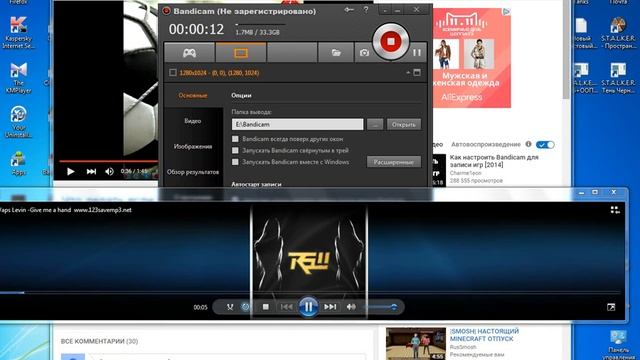Switch media player to library view
This screenshot has width=640, height=360.
tap(615, 210)
